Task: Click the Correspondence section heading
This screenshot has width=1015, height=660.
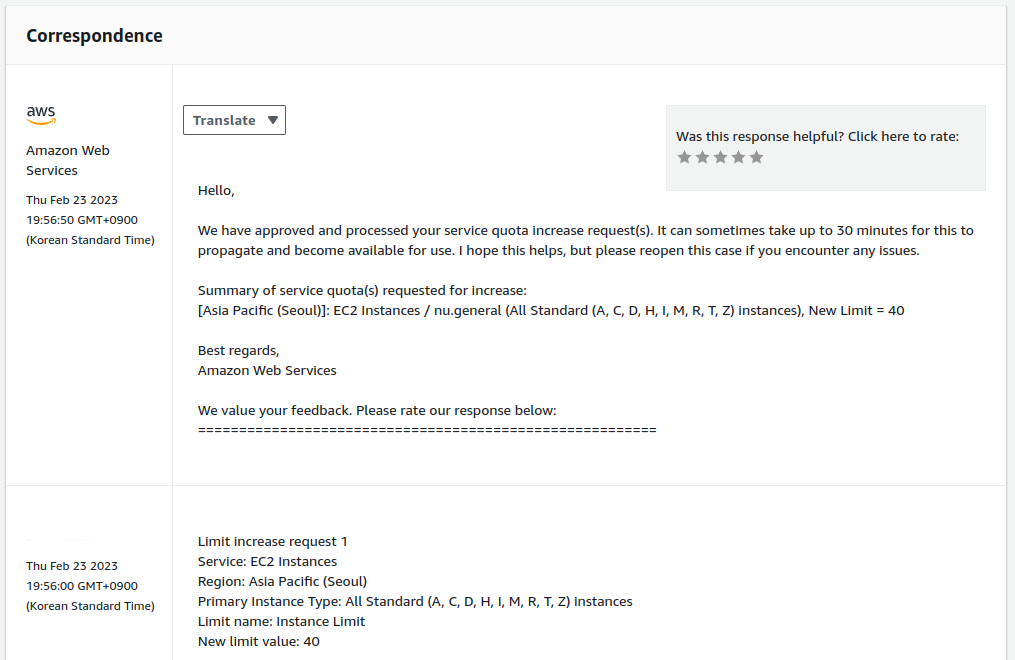Action: [x=95, y=36]
